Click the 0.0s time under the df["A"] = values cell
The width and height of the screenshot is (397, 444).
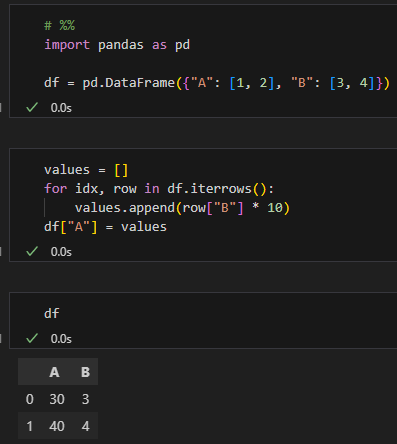click(x=61, y=252)
